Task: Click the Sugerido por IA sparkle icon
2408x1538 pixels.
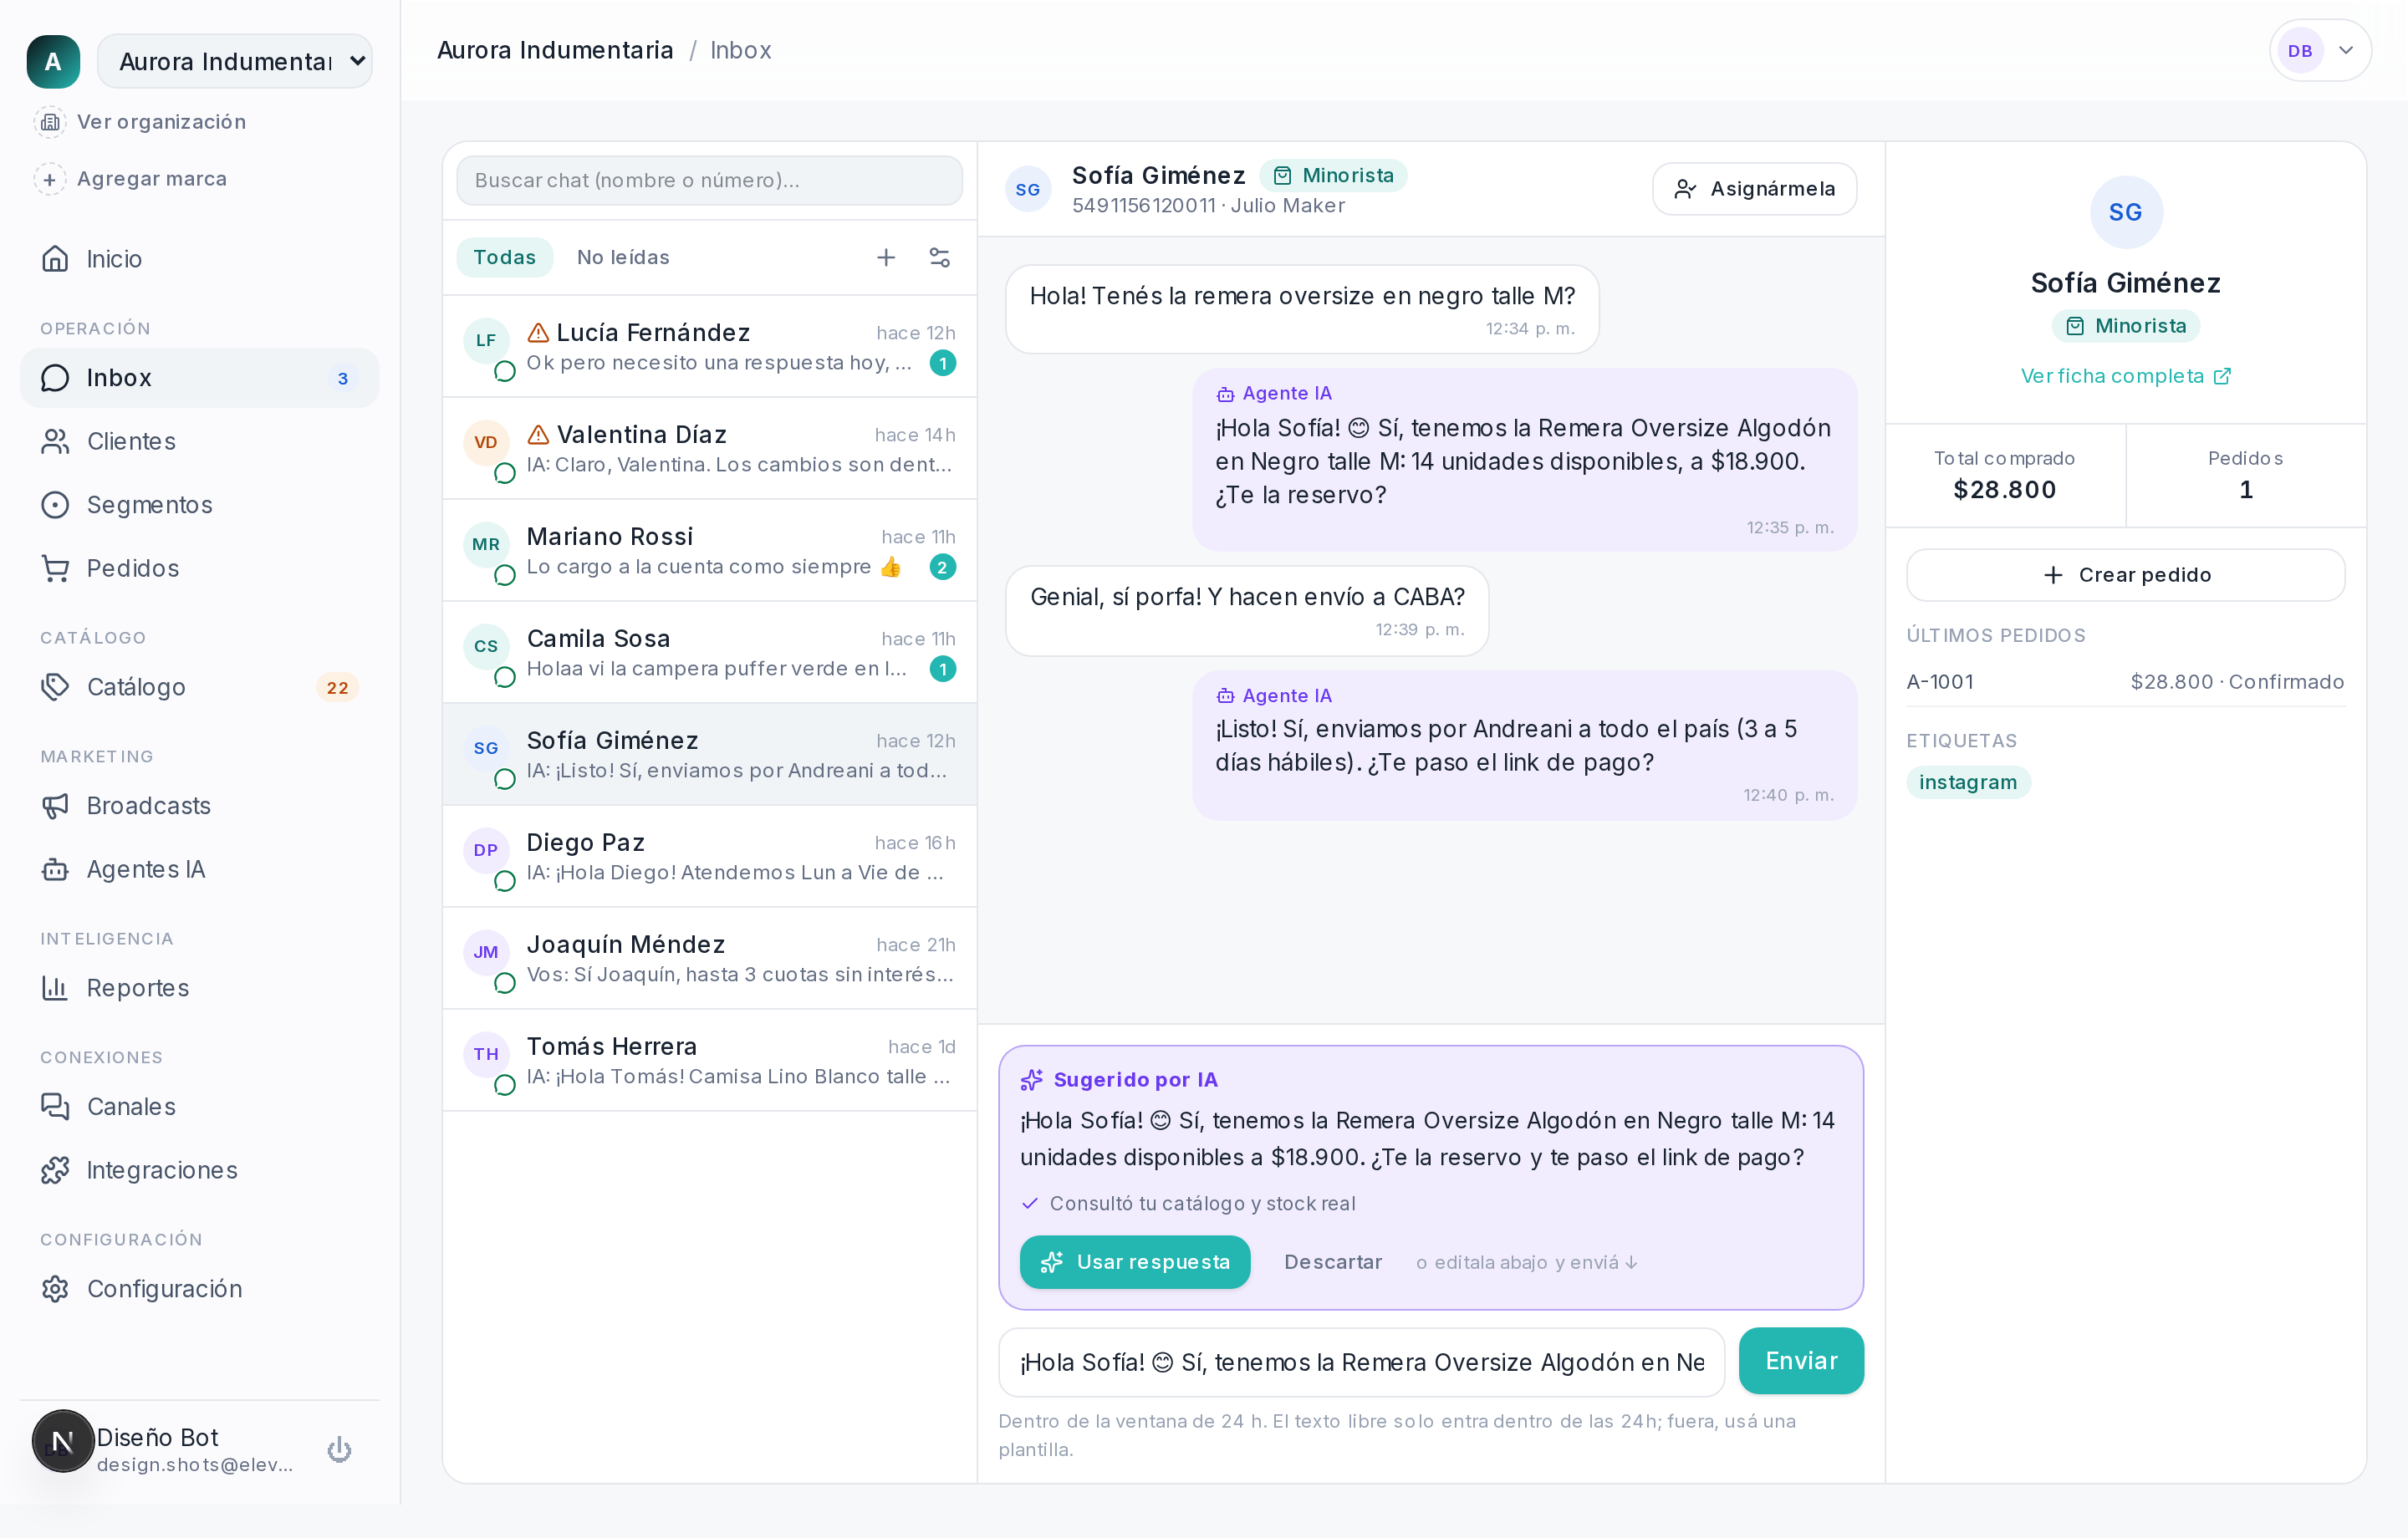Action: tap(1031, 1080)
